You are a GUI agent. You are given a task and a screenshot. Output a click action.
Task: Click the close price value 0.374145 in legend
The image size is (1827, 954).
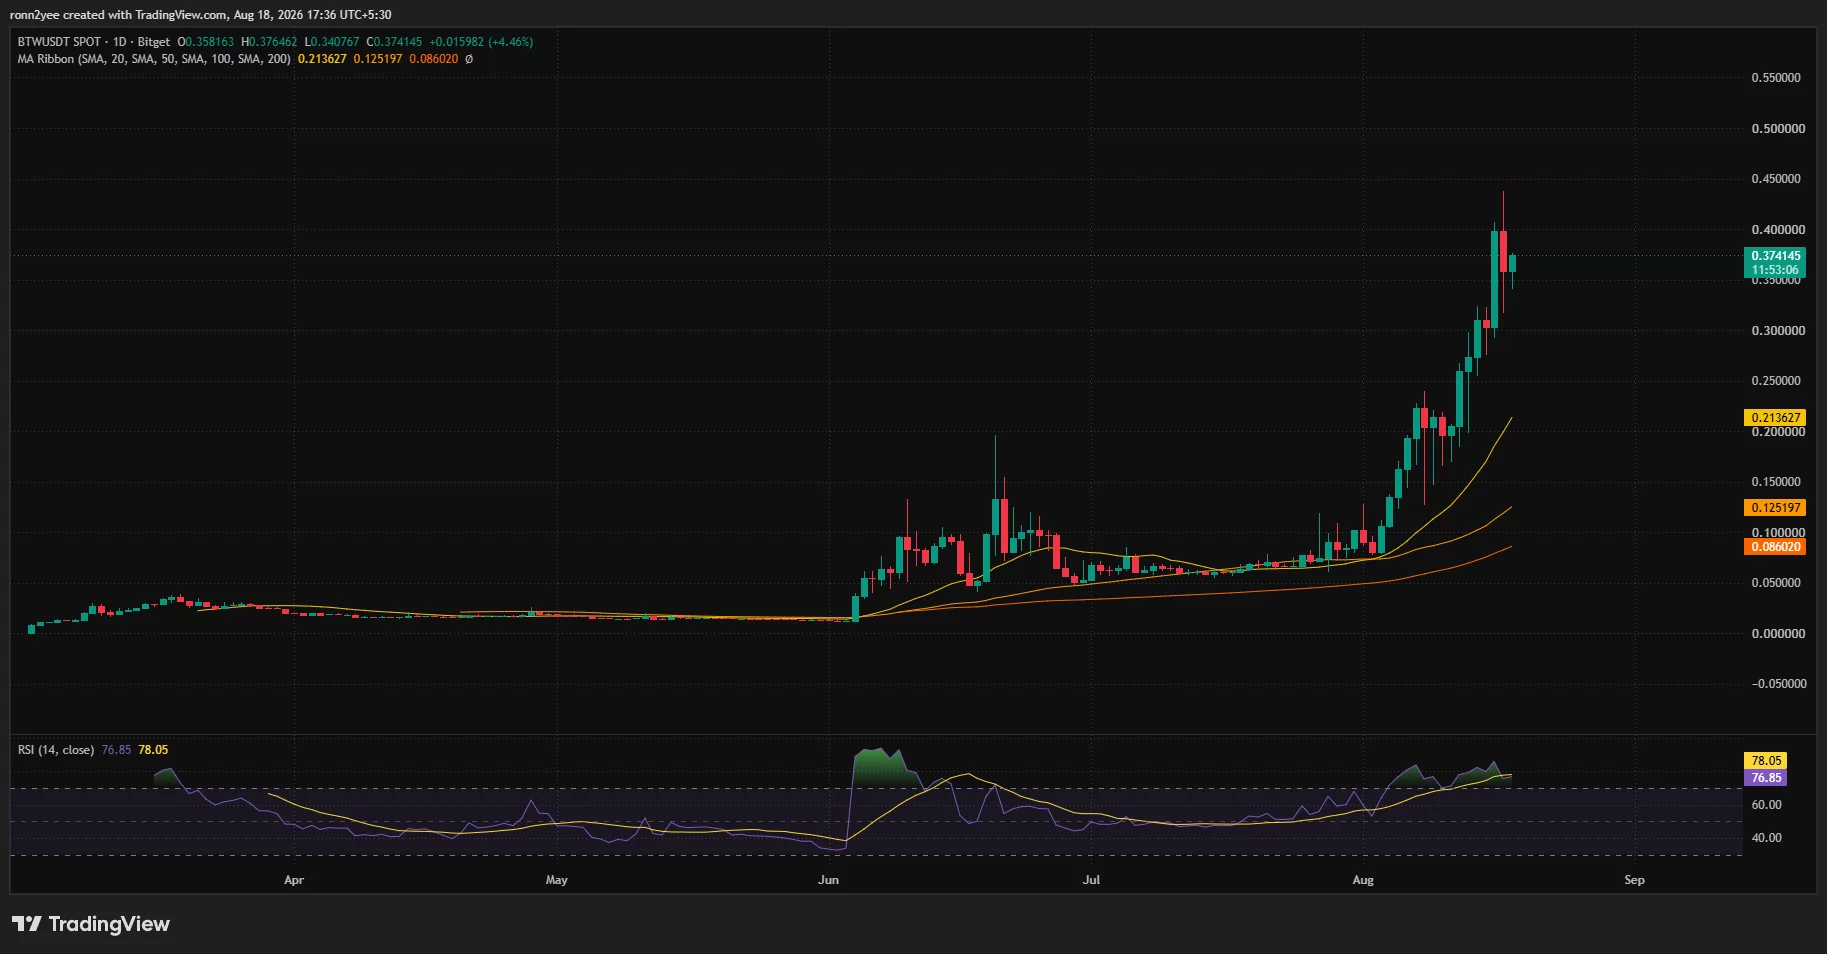click(x=398, y=42)
